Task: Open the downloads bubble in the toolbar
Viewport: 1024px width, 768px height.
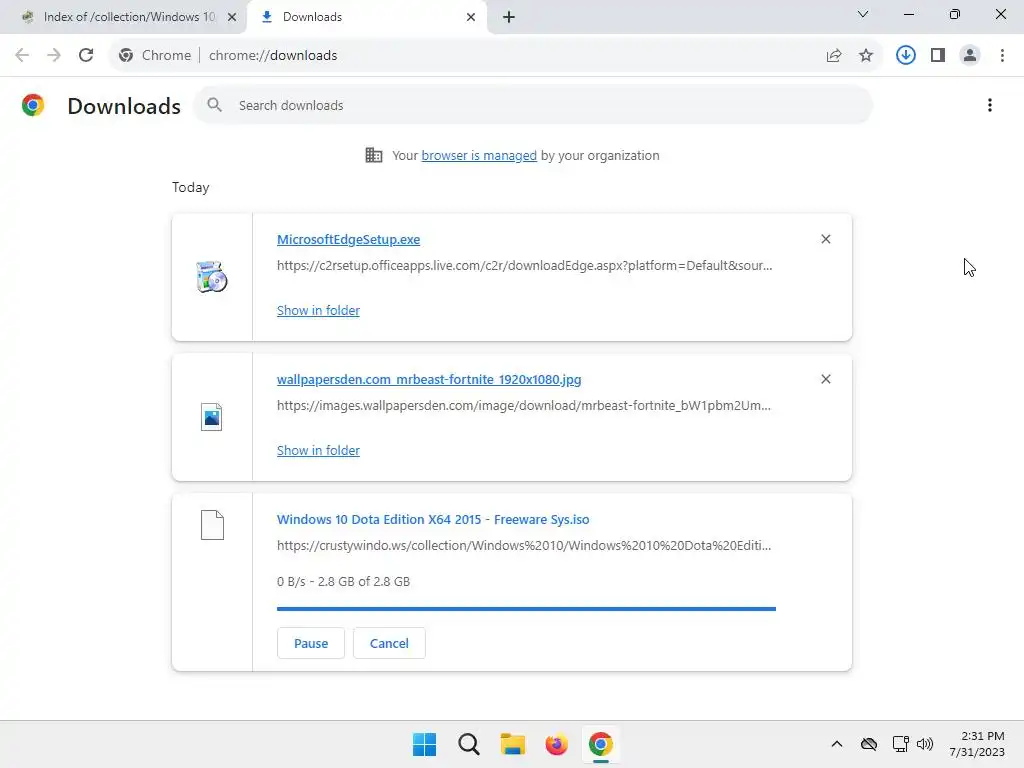Action: click(x=905, y=55)
